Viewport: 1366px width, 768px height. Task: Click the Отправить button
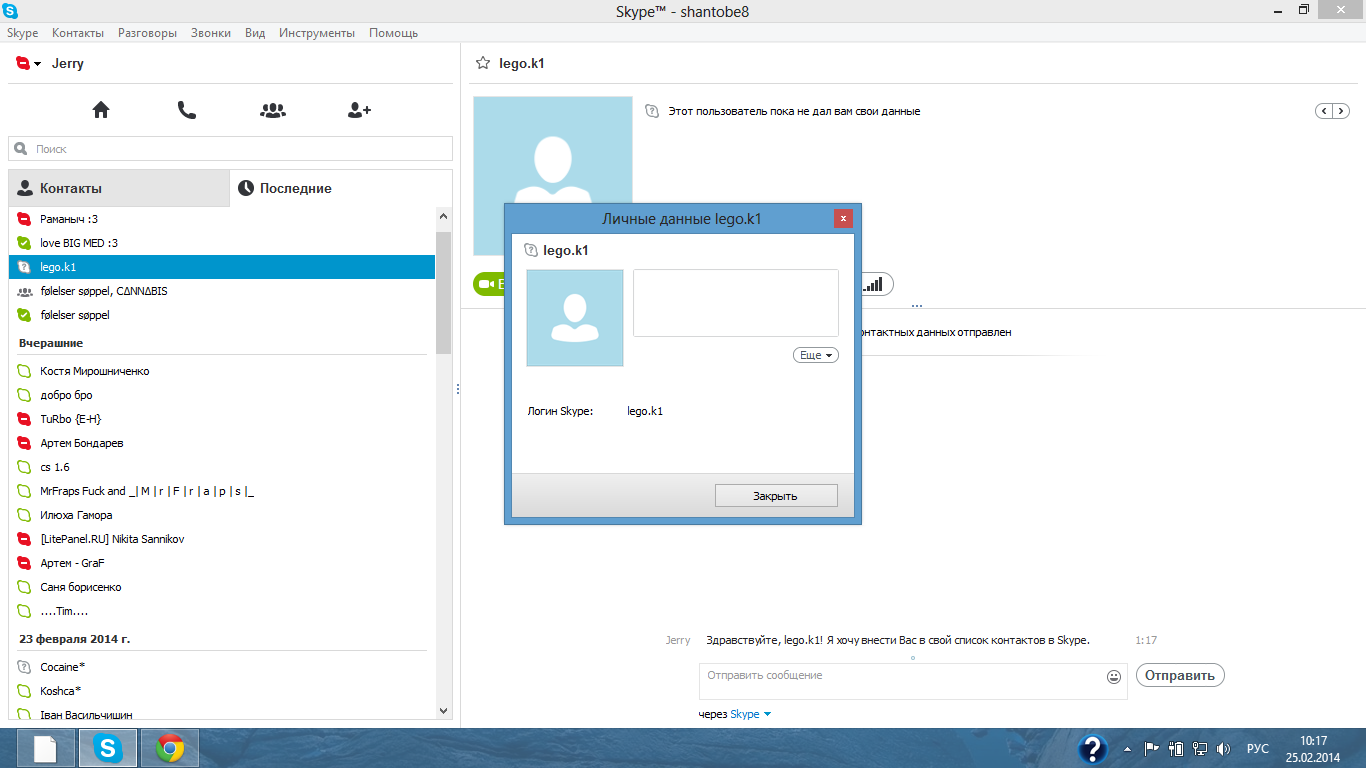pyautogui.click(x=1180, y=675)
